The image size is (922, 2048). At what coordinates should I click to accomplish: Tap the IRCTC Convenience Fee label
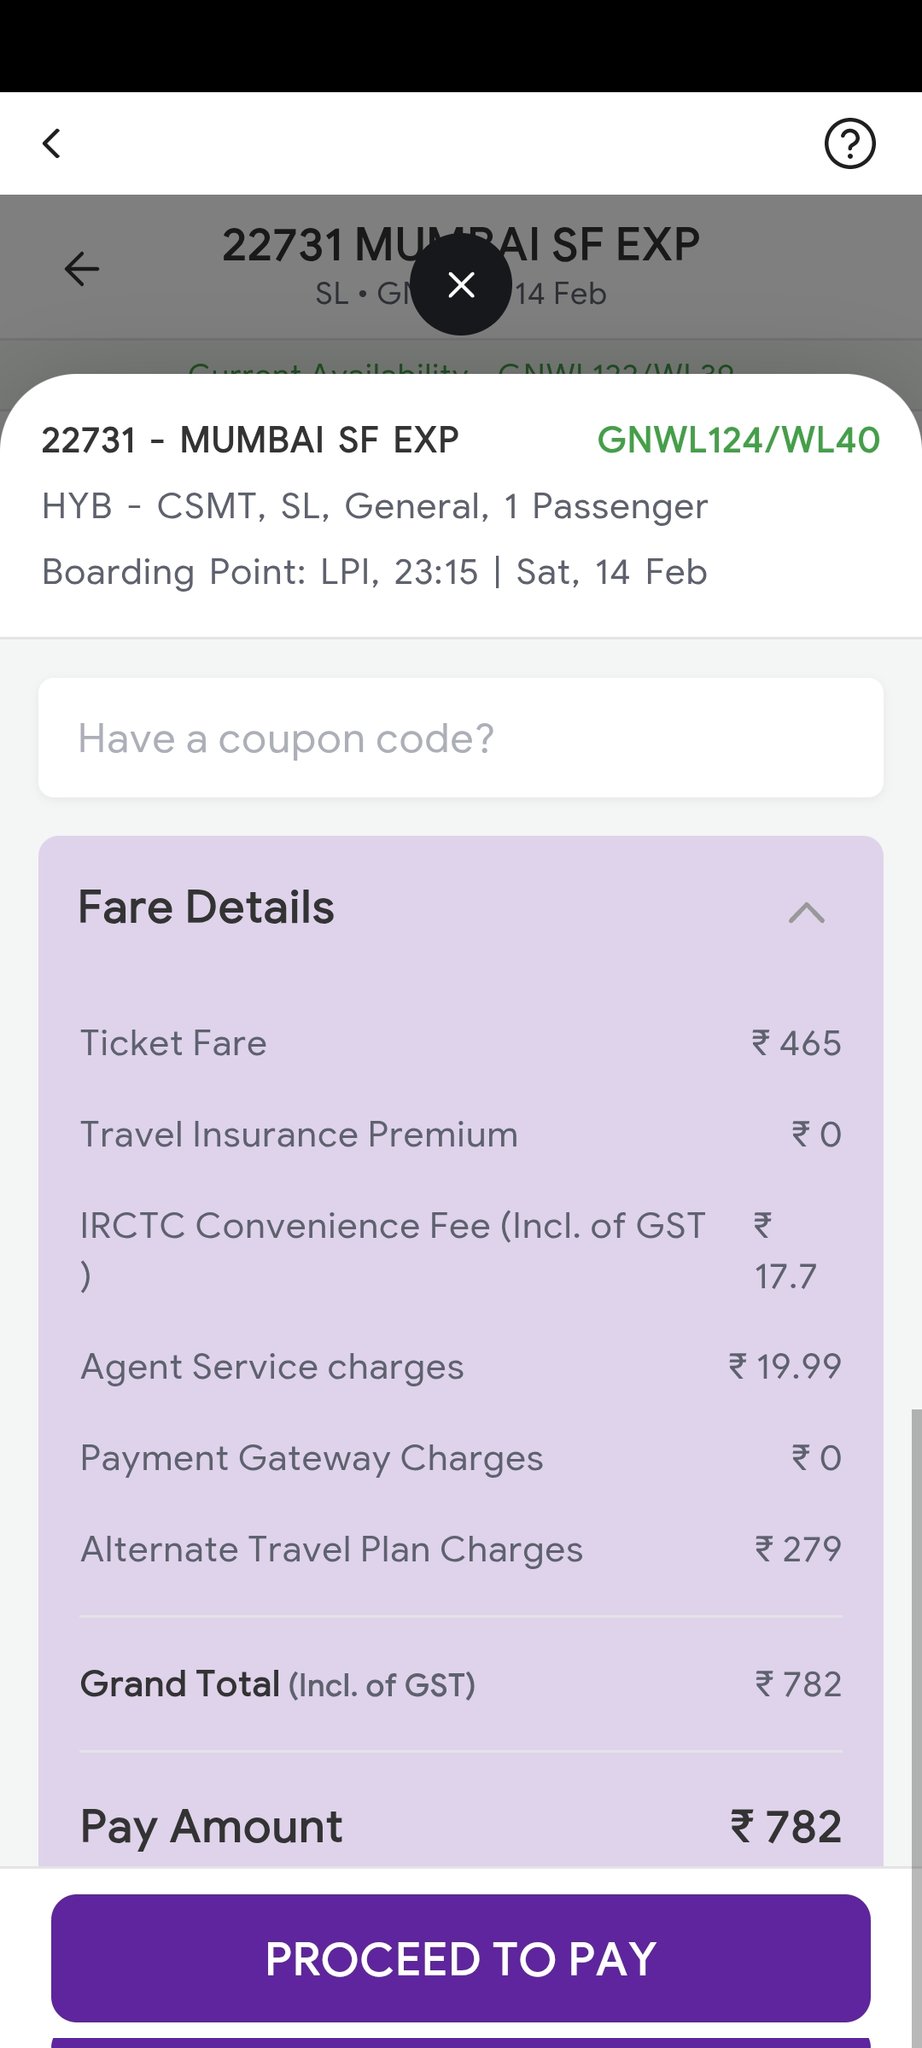392,1227
